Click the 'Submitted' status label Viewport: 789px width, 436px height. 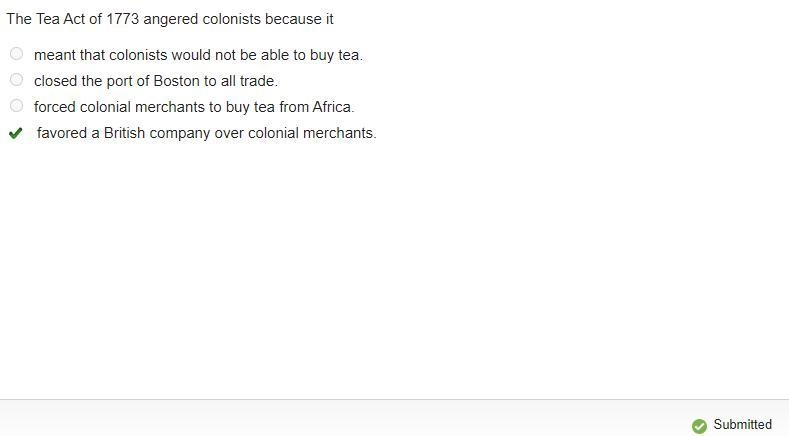coord(742,424)
